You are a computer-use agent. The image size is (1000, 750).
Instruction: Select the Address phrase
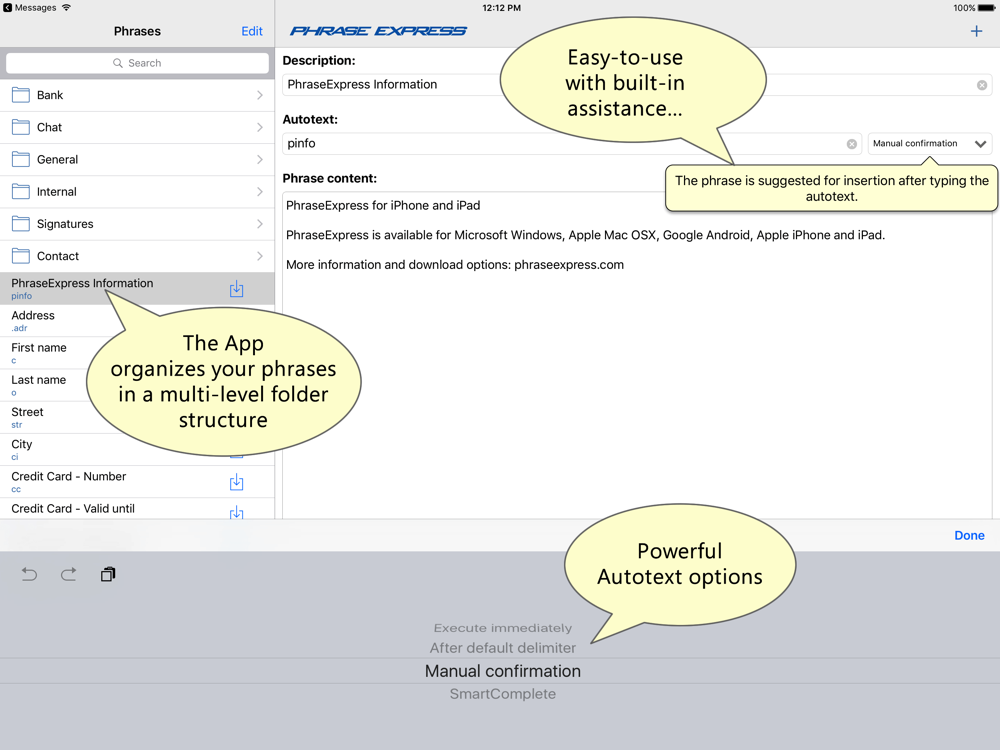pyautogui.click(x=137, y=321)
